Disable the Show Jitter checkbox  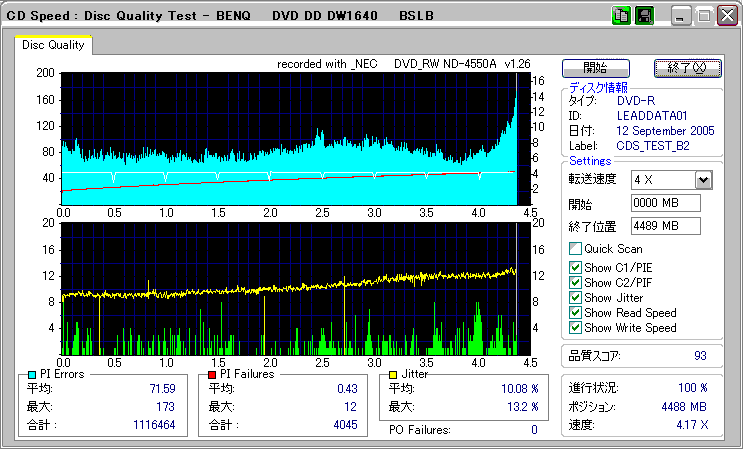click(575, 298)
